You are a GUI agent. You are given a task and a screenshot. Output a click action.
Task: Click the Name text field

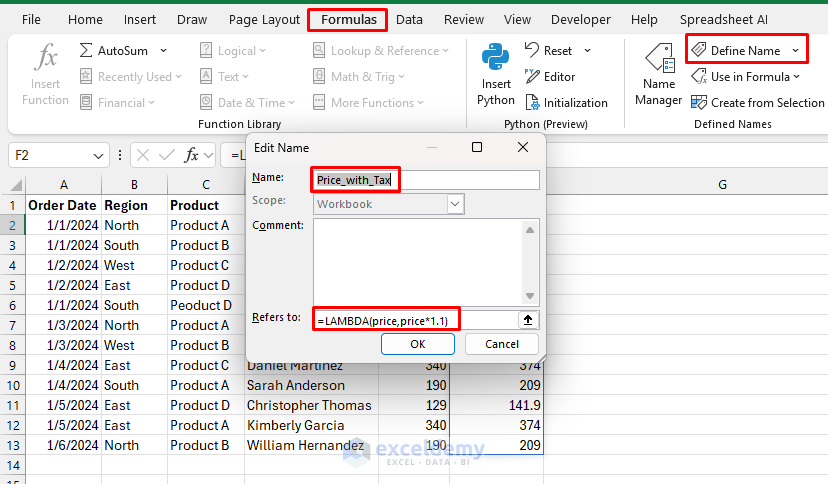tap(425, 180)
